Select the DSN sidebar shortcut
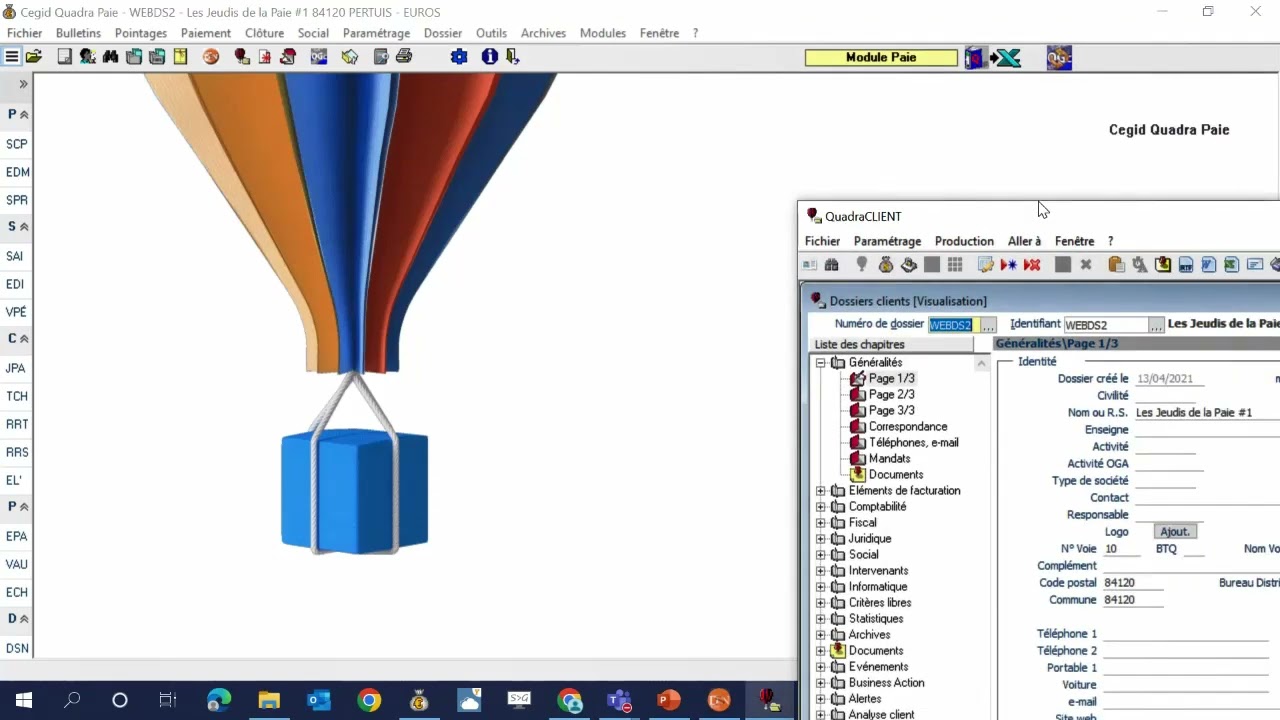The image size is (1280, 720). pos(17,648)
